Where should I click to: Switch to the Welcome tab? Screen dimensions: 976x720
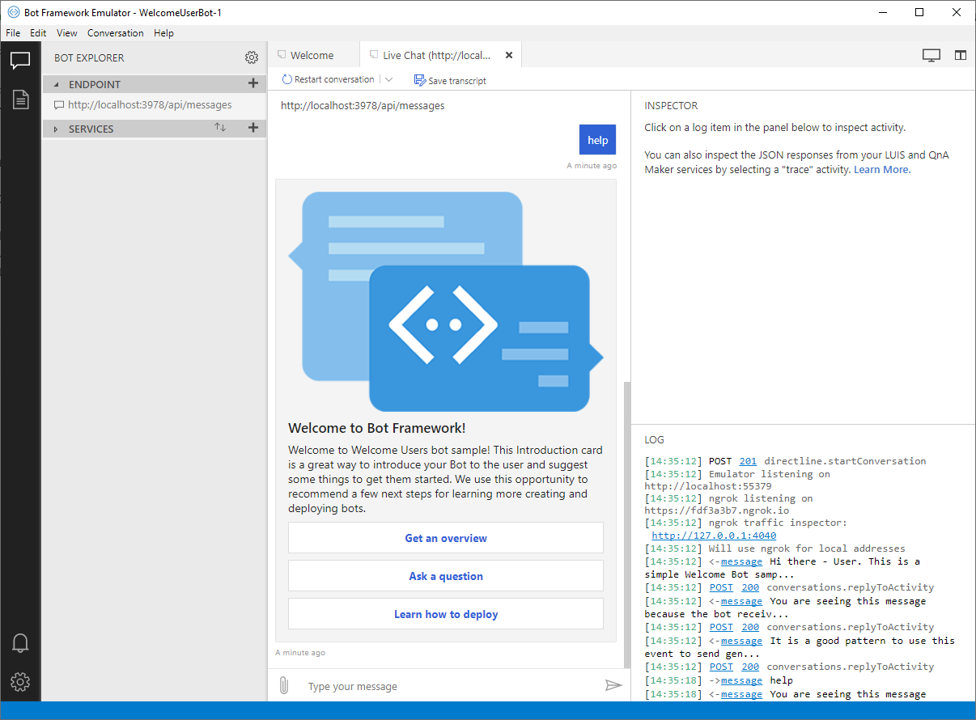tap(311, 56)
